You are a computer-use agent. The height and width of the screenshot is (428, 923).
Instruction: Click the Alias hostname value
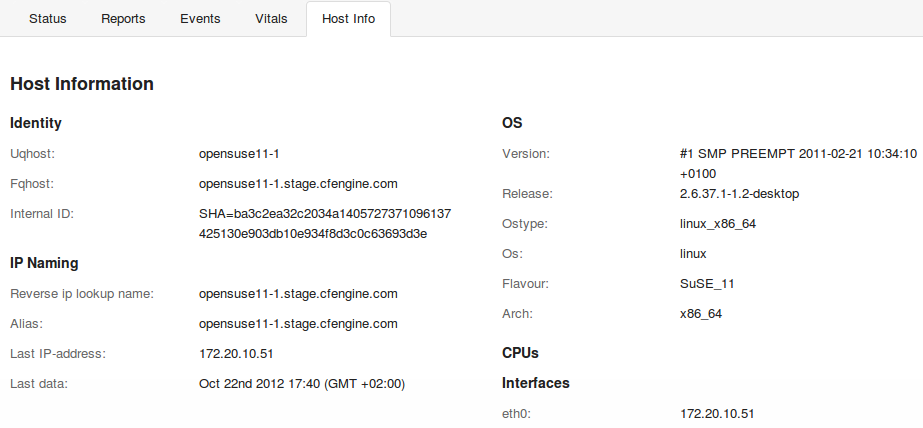pyautogui.click(x=298, y=324)
